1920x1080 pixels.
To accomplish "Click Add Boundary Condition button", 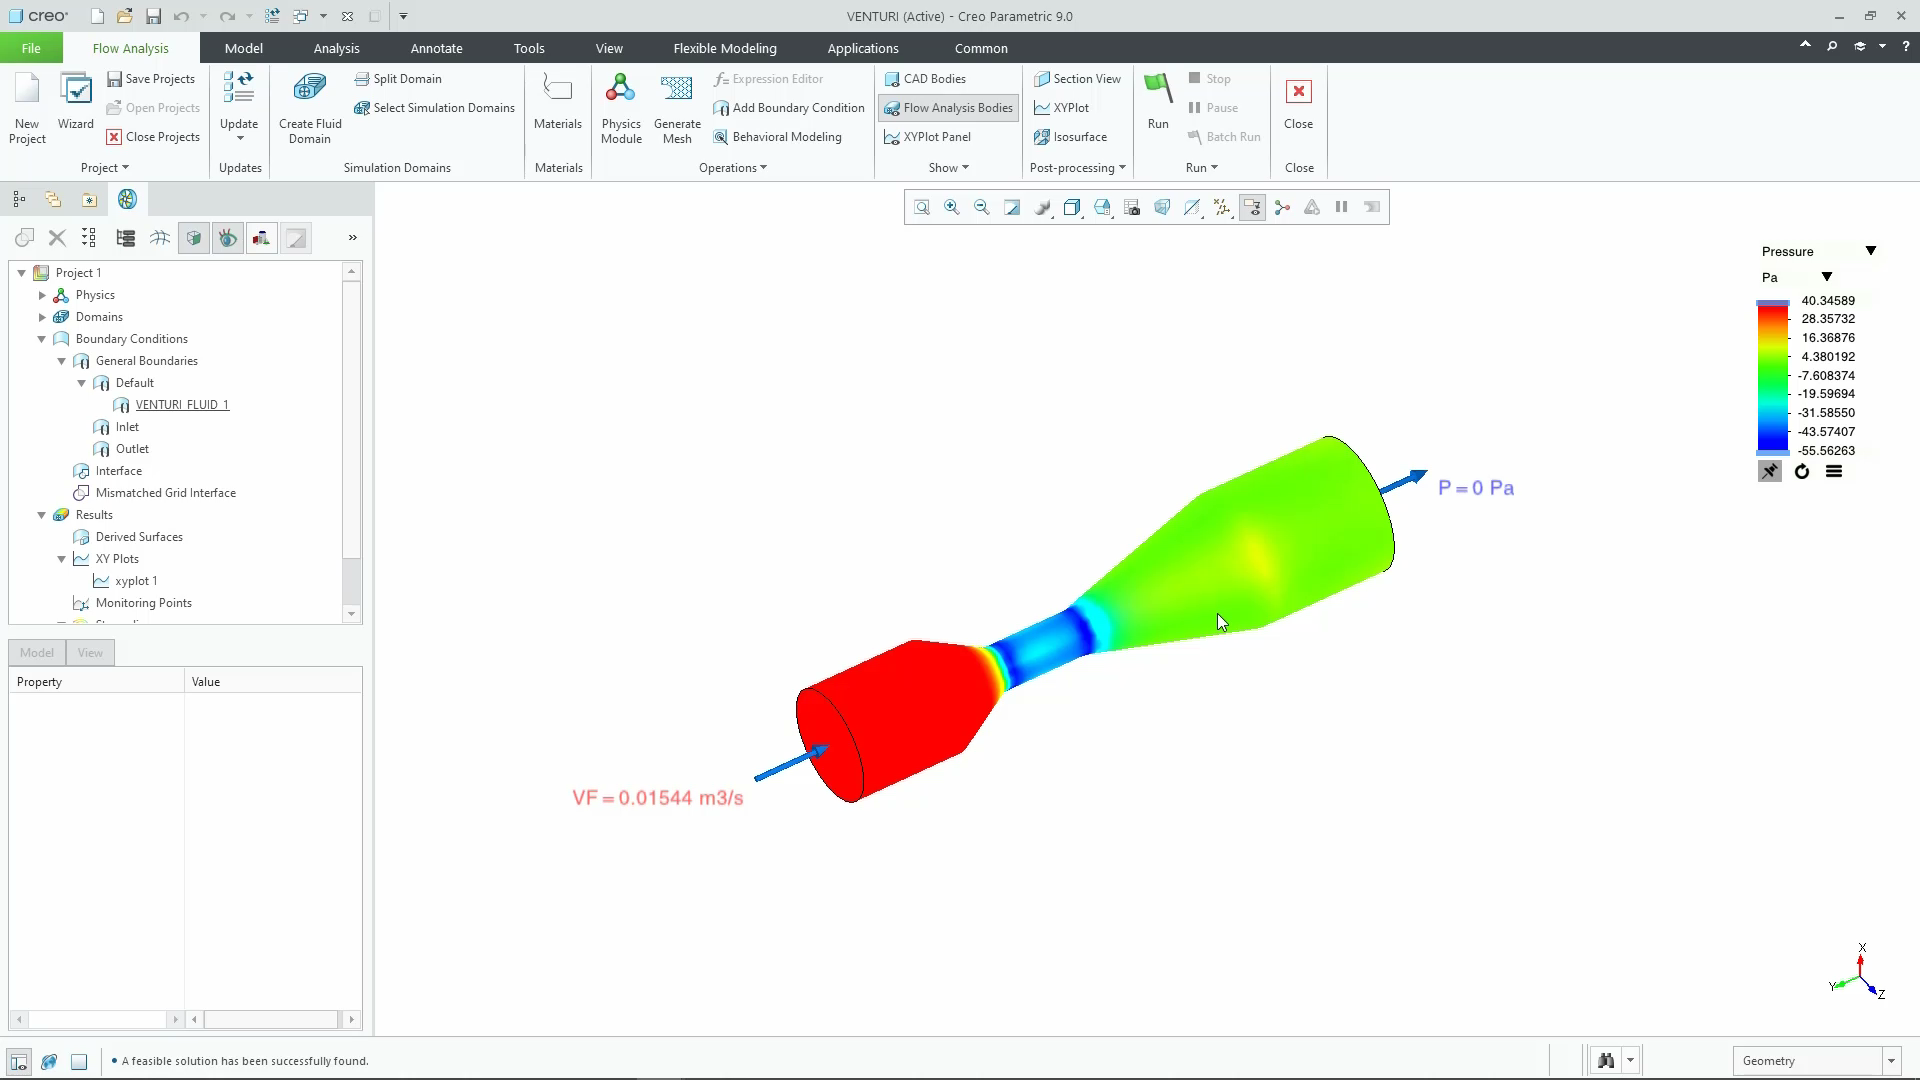I will pos(788,108).
